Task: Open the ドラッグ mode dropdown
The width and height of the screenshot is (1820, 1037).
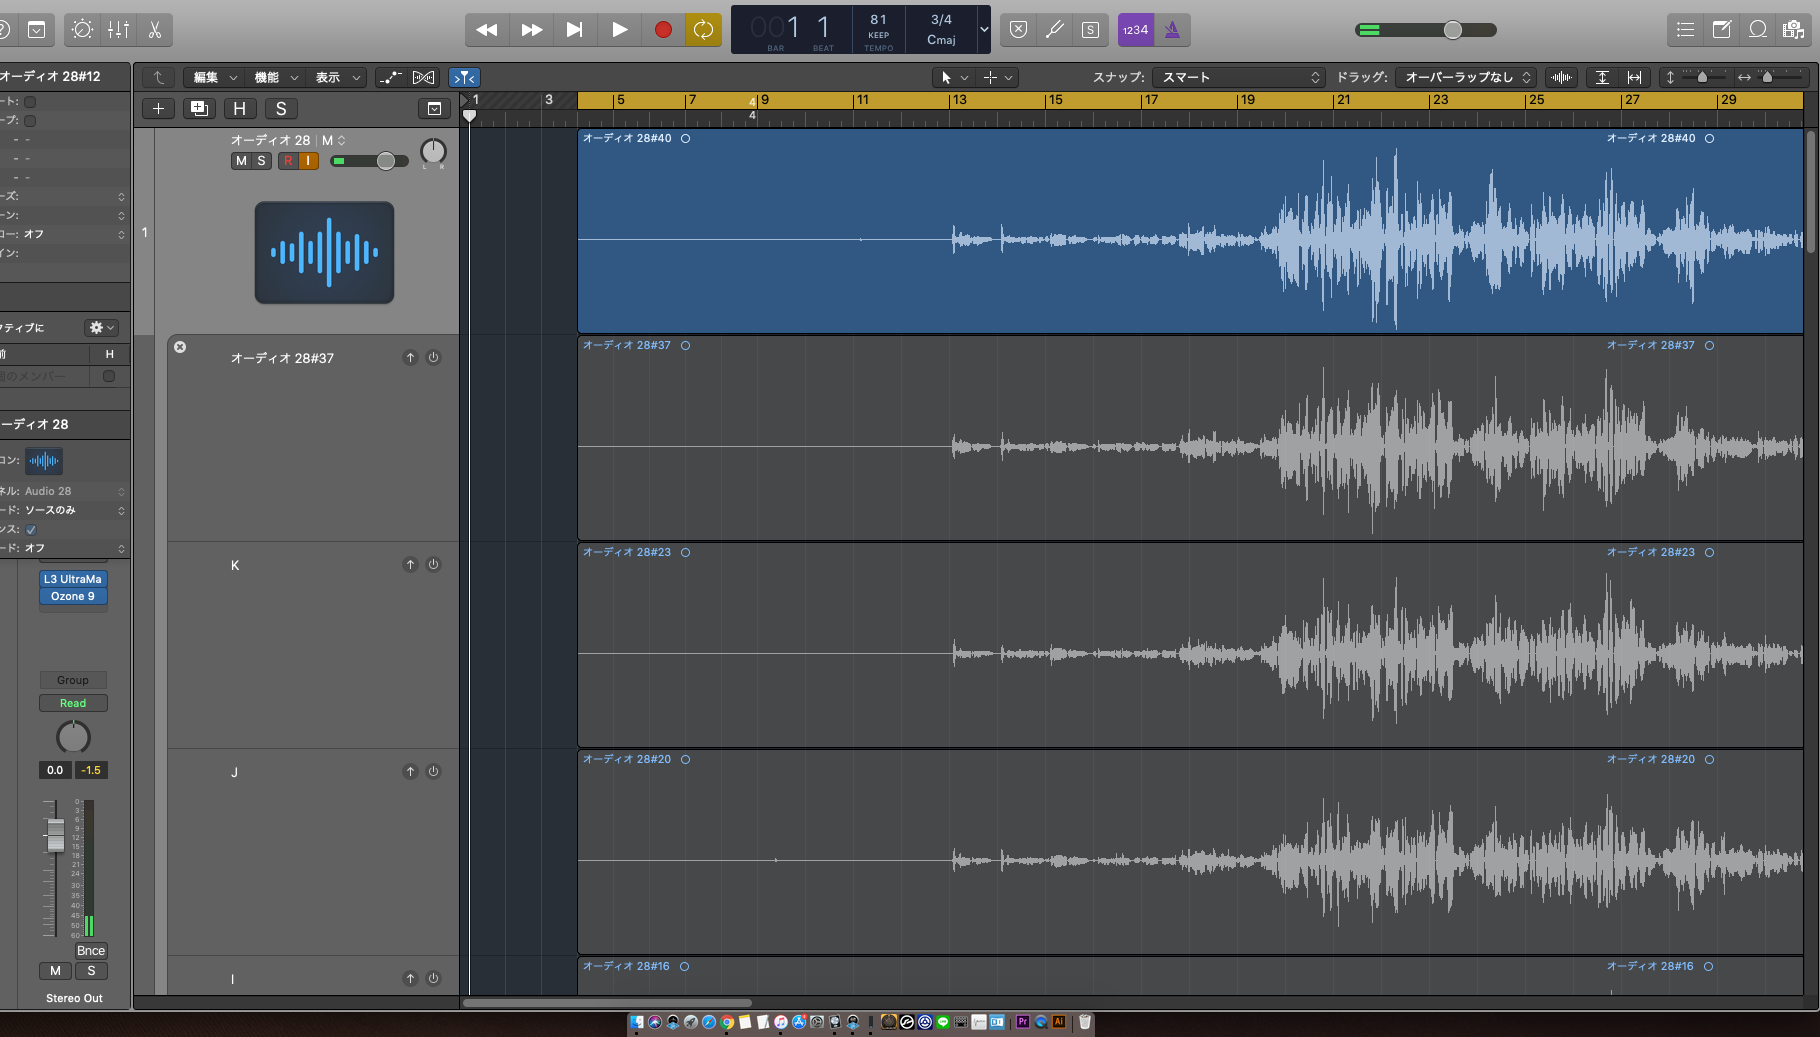Action: (1467, 77)
